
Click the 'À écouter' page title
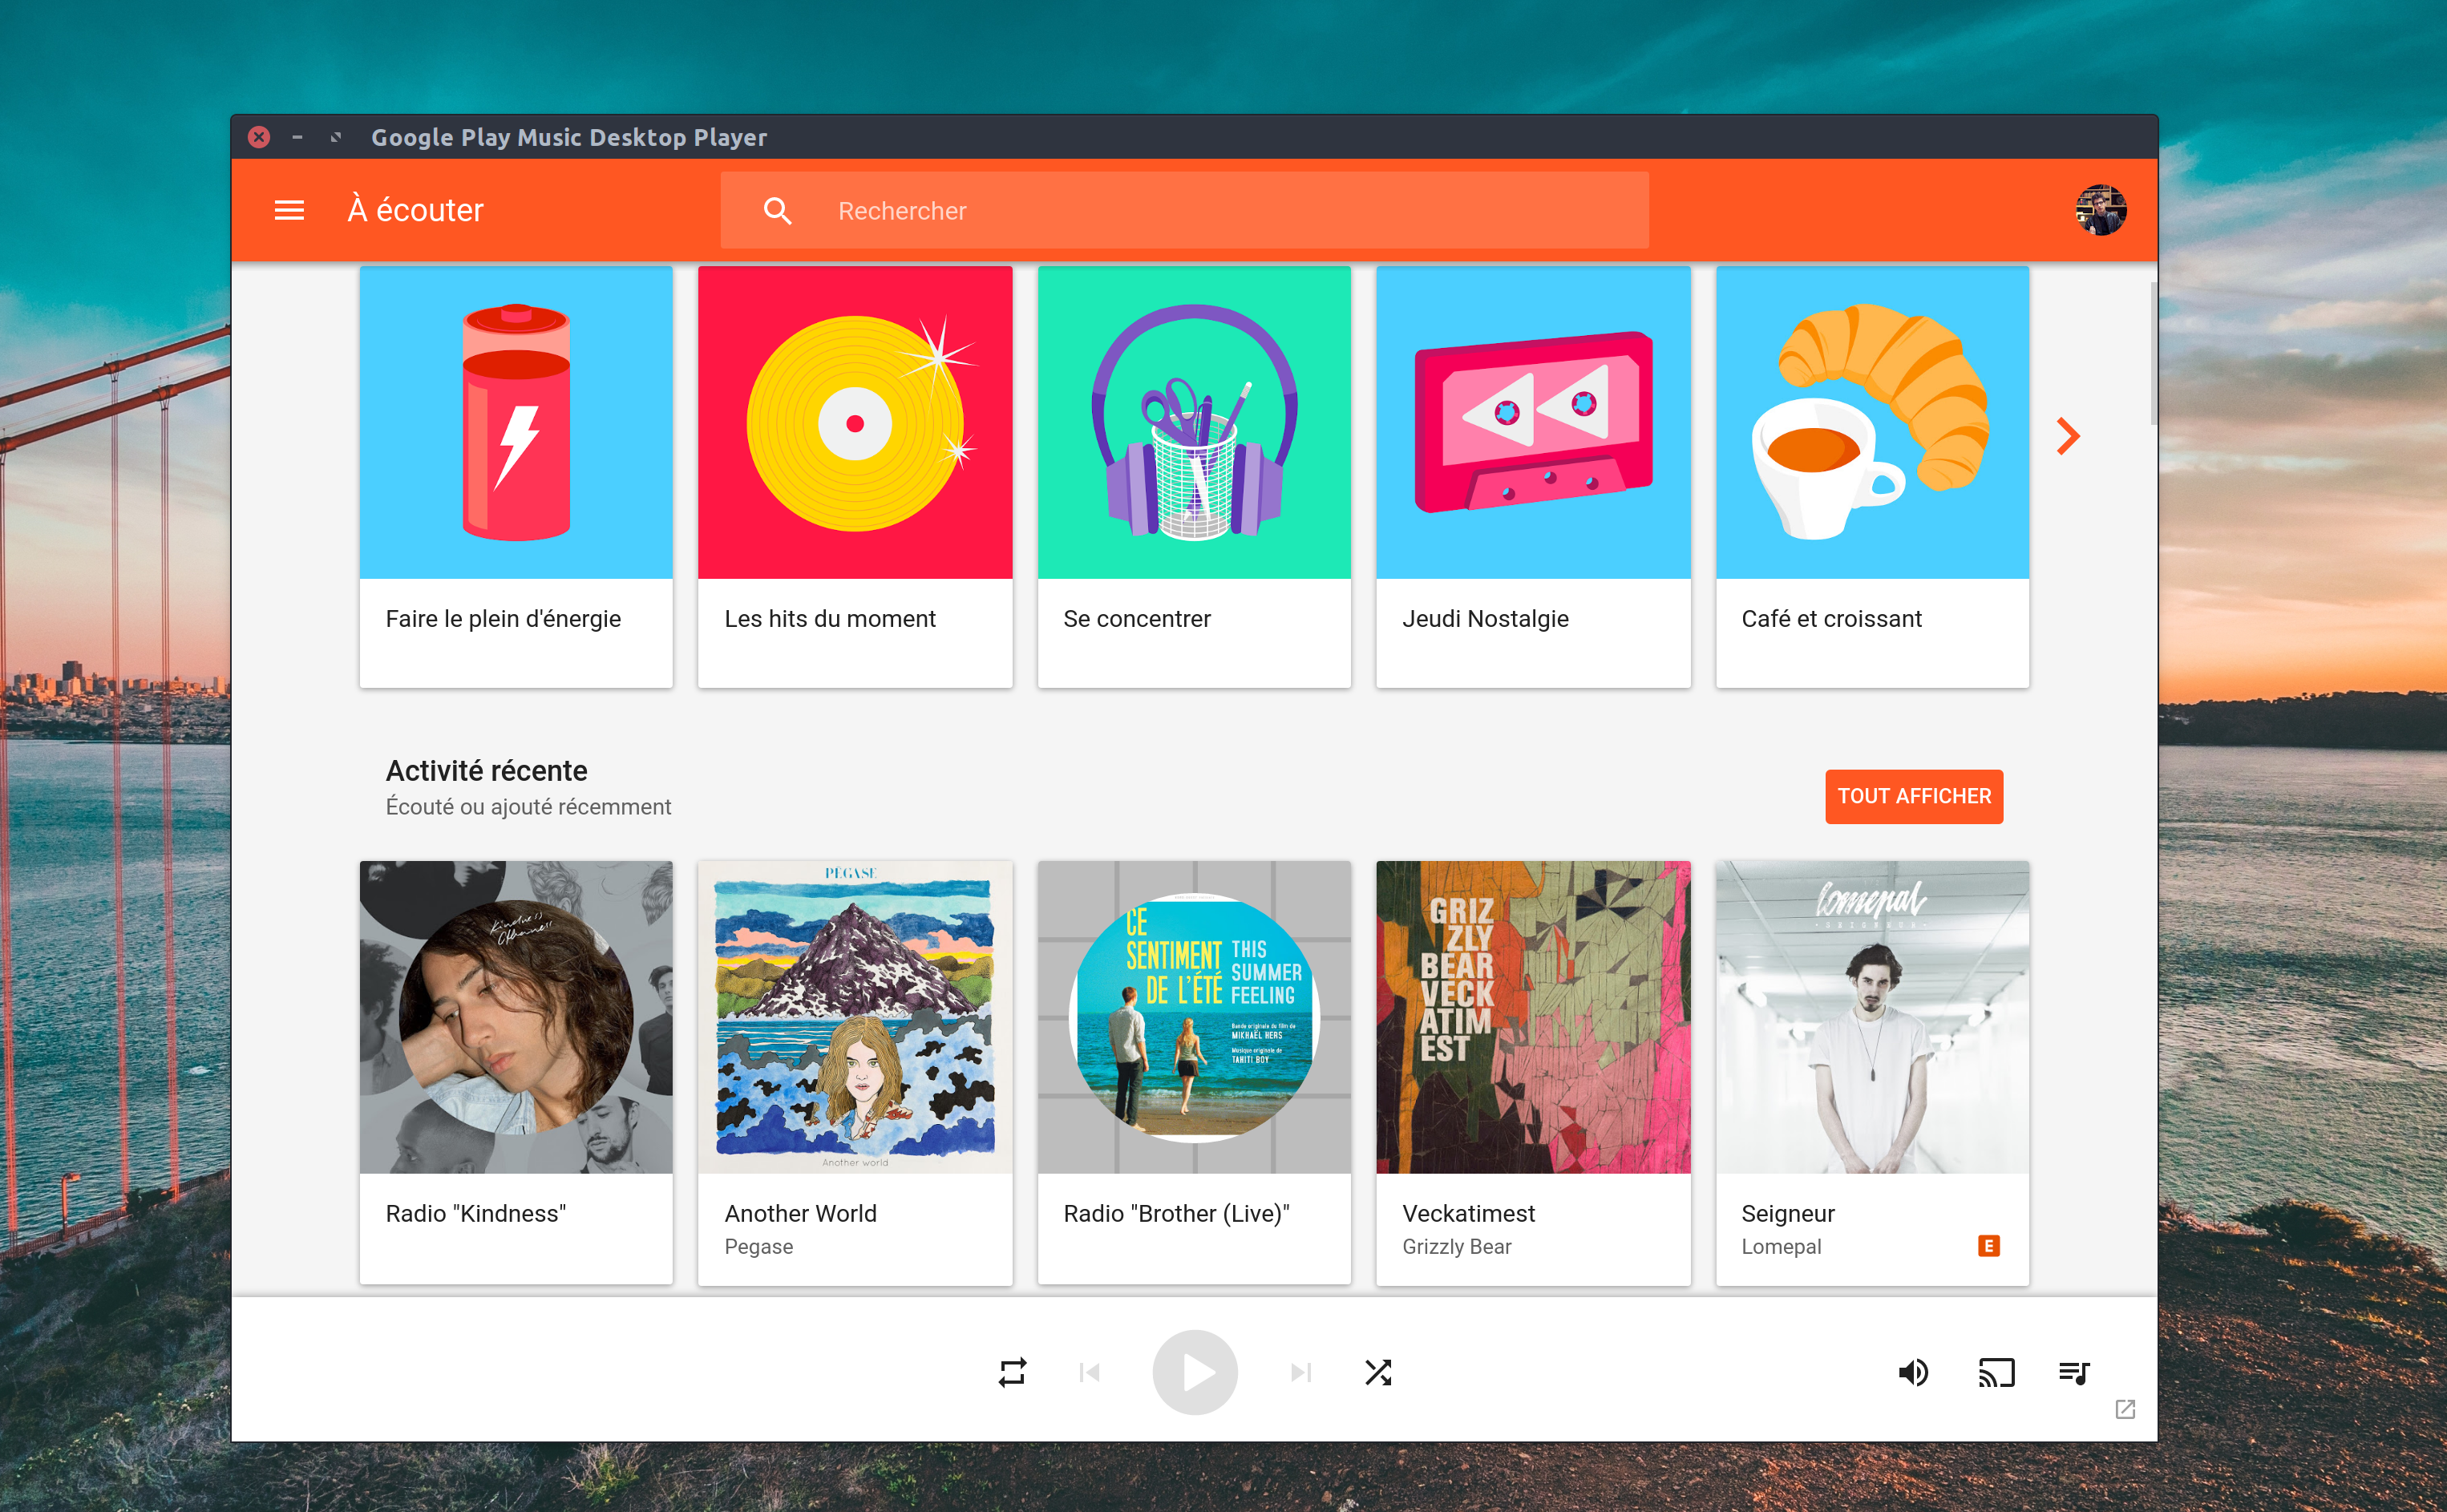[x=415, y=210]
